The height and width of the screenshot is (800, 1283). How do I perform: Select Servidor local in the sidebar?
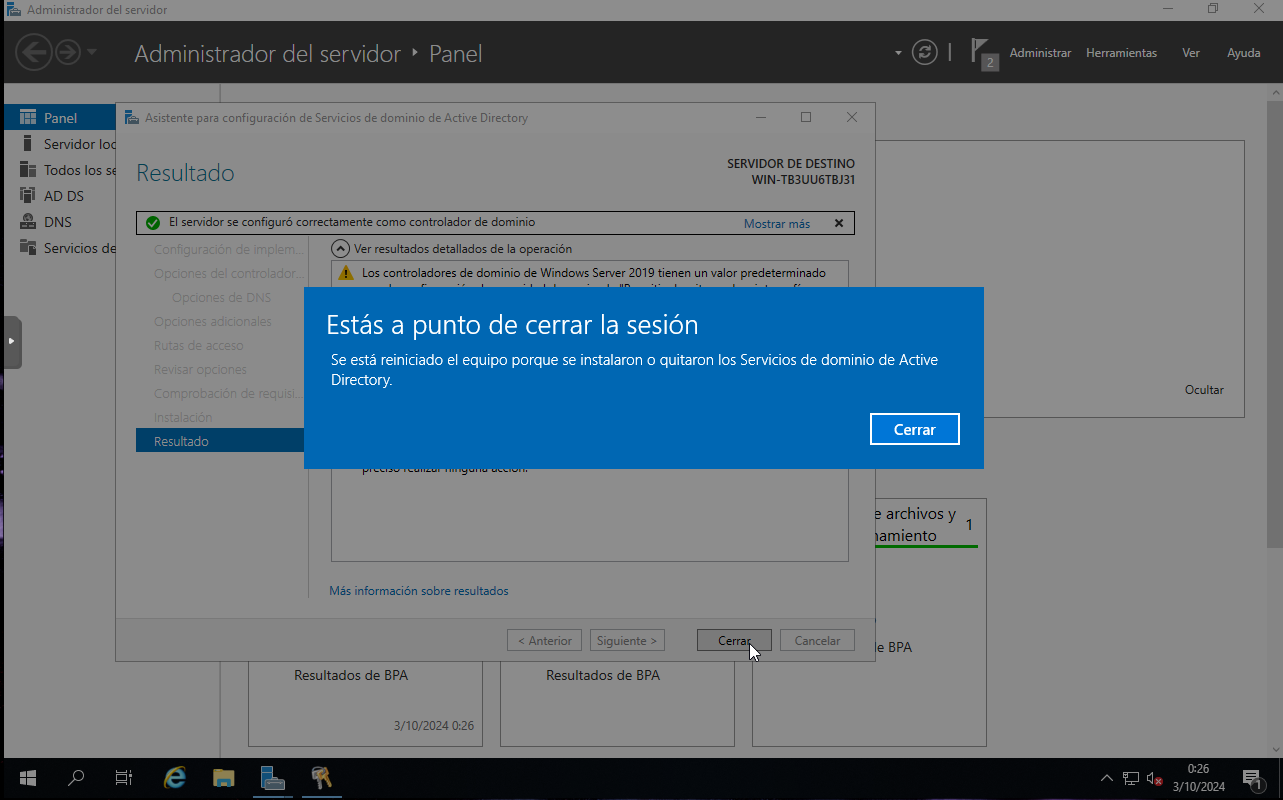pyautogui.click(x=60, y=144)
